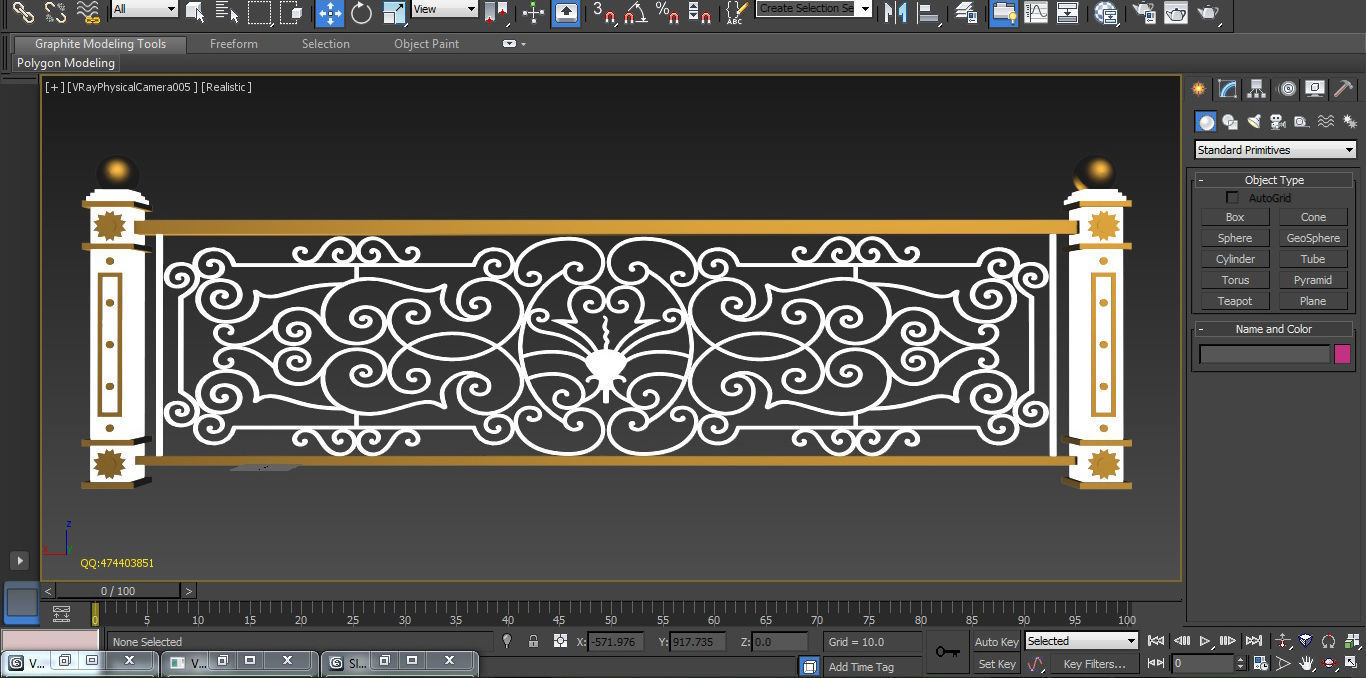Open the Selection ribbon tab
The width and height of the screenshot is (1366, 678).
click(326, 44)
